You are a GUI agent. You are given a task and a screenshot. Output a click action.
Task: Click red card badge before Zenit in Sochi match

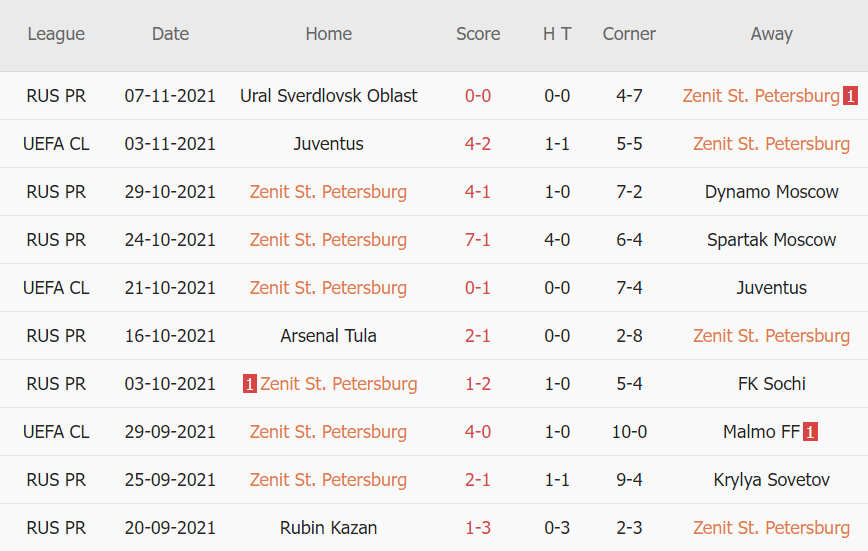click(250, 384)
